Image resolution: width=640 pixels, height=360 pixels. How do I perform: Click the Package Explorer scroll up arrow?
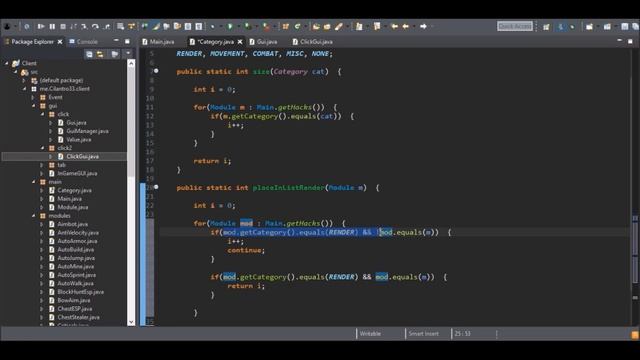(x=131, y=63)
